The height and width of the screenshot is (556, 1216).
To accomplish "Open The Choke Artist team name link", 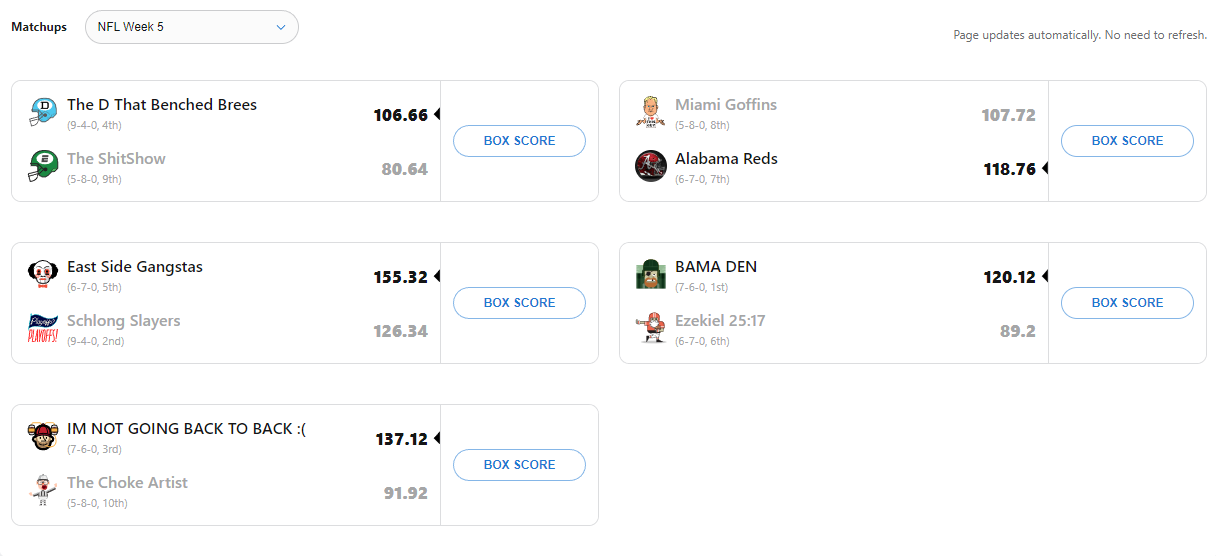I will tap(127, 483).
